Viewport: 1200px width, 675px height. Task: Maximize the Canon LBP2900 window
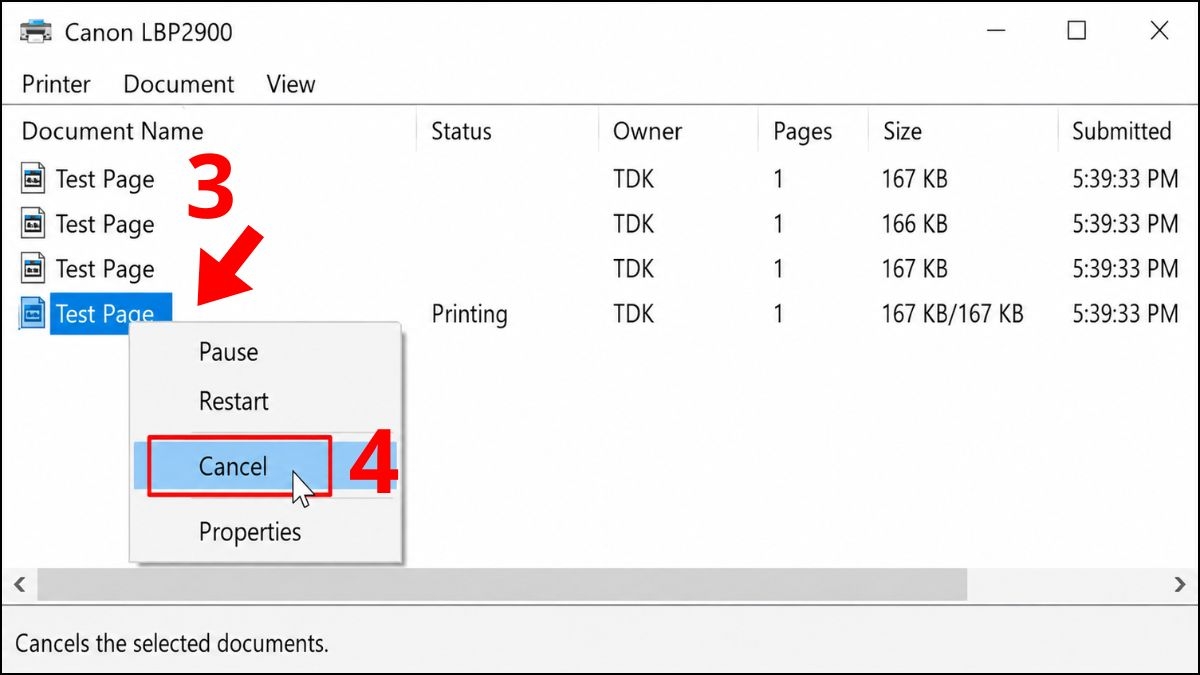click(x=1076, y=31)
